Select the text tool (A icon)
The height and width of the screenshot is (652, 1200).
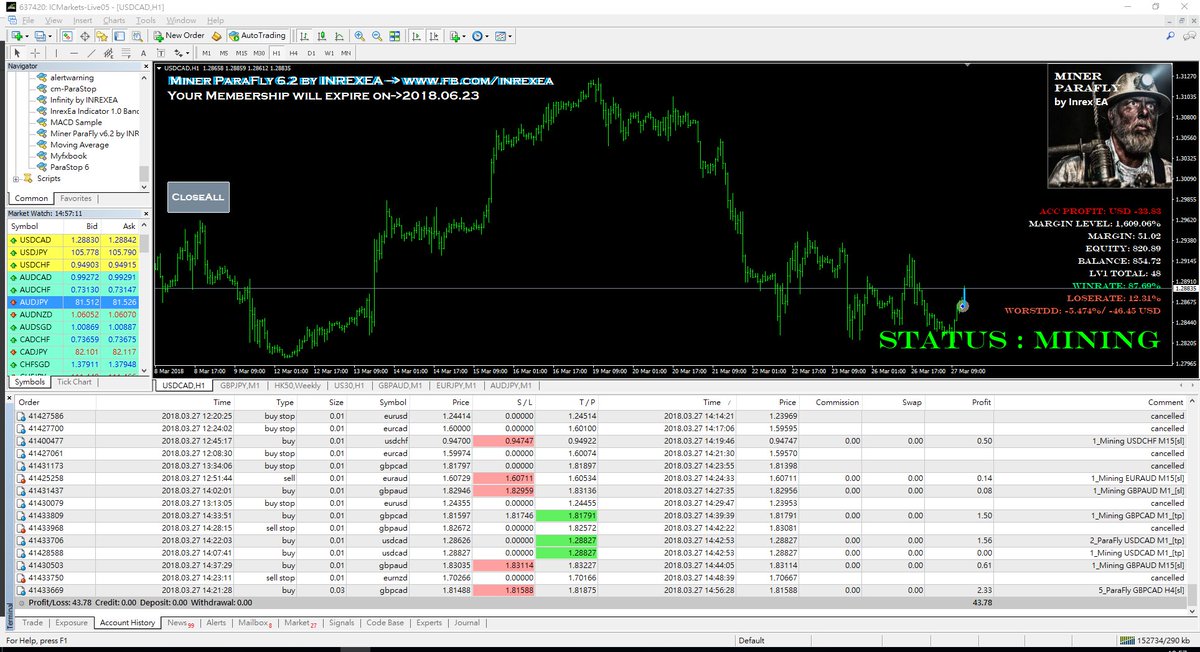[x=143, y=53]
